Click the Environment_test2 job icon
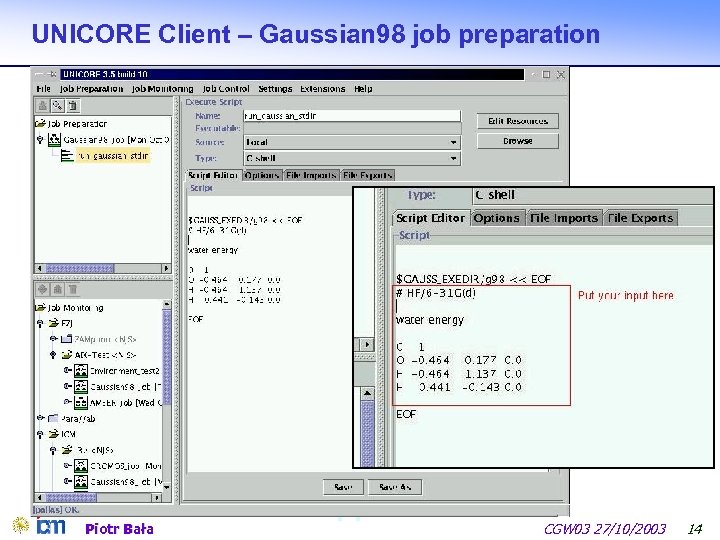The image size is (720, 540). pos(81,371)
